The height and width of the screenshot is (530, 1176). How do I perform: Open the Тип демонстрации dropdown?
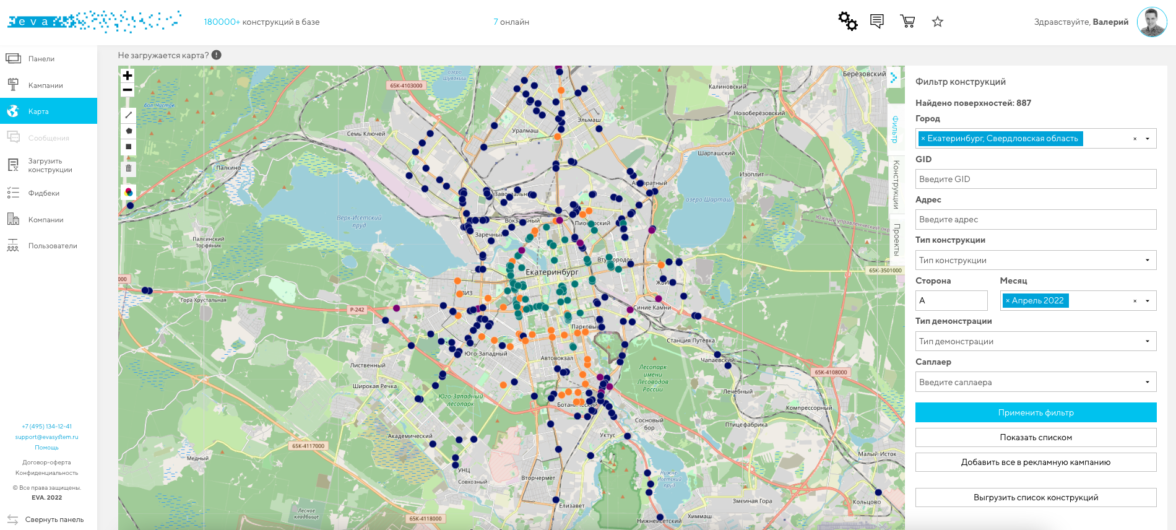click(x=1035, y=341)
